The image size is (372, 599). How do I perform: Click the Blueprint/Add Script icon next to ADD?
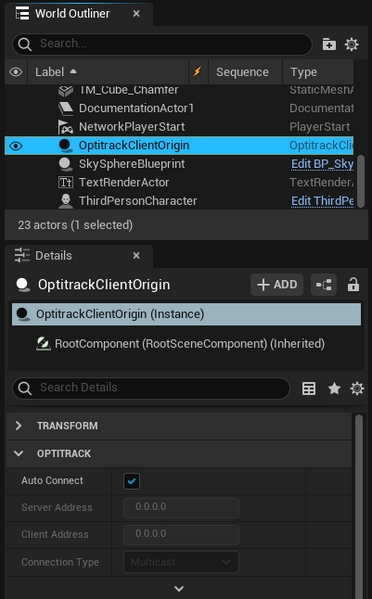click(324, 285)
